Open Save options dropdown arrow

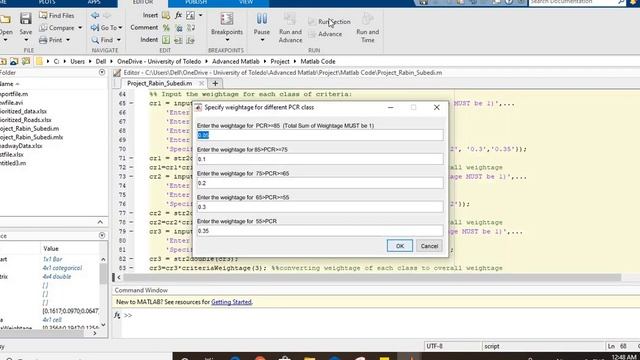(x=26, y=40)
